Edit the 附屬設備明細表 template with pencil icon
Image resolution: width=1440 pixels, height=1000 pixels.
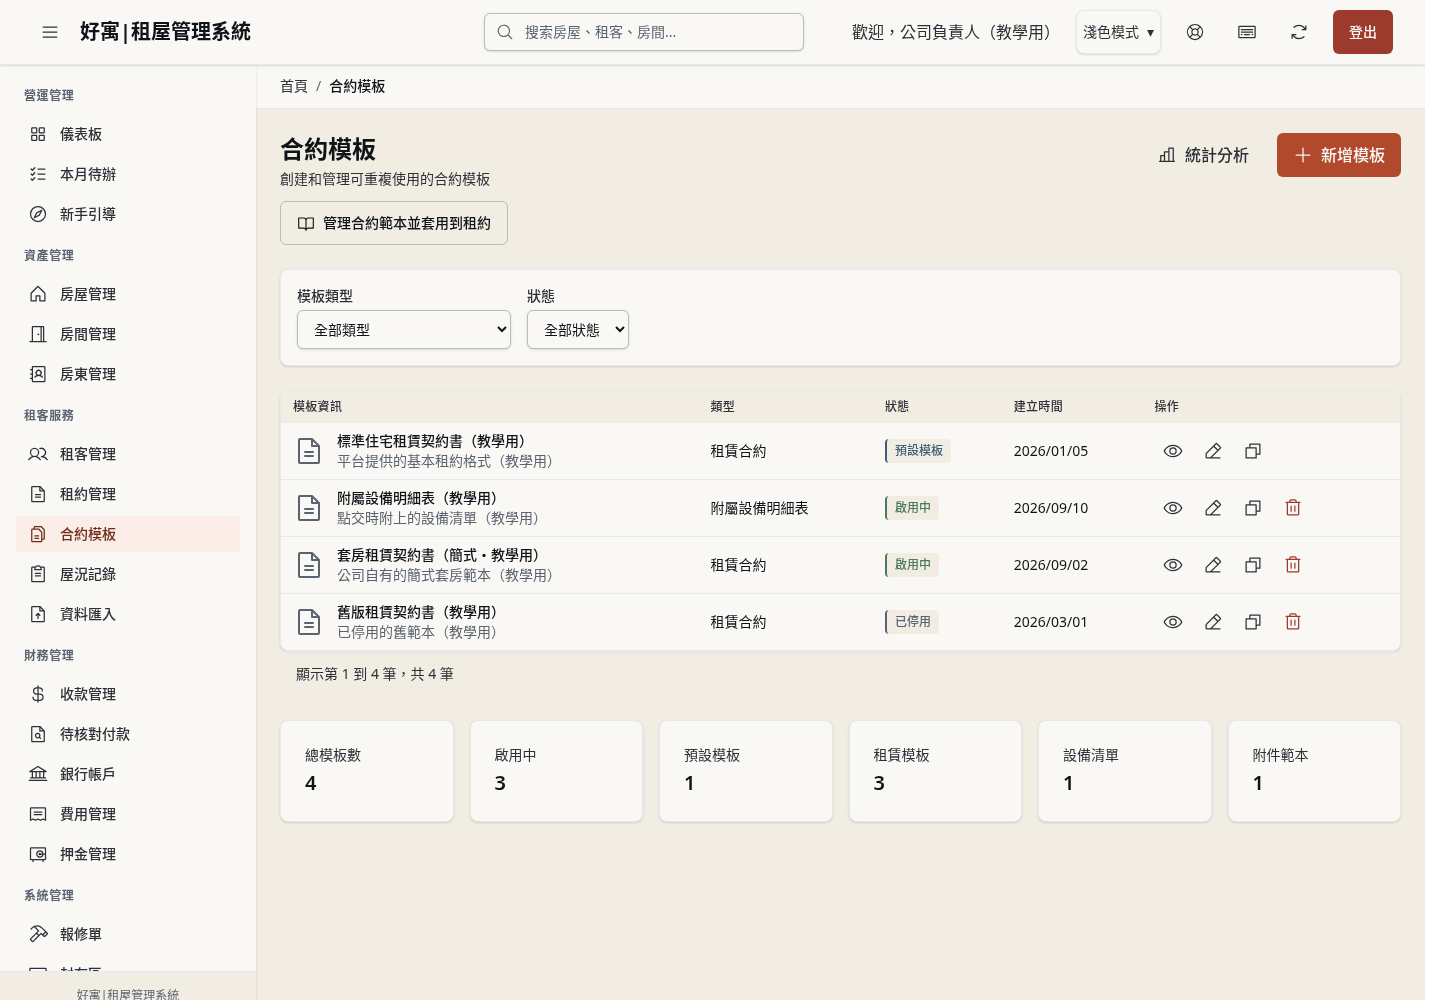tap(1213, 508)
